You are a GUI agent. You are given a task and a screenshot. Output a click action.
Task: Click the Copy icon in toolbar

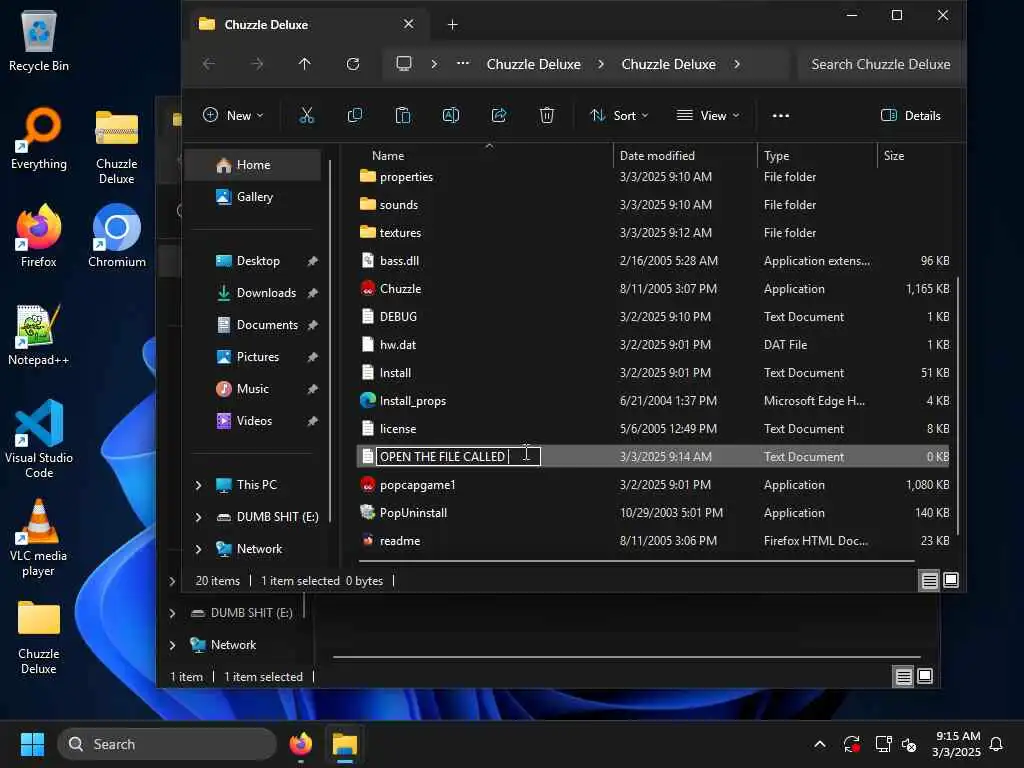355,116
